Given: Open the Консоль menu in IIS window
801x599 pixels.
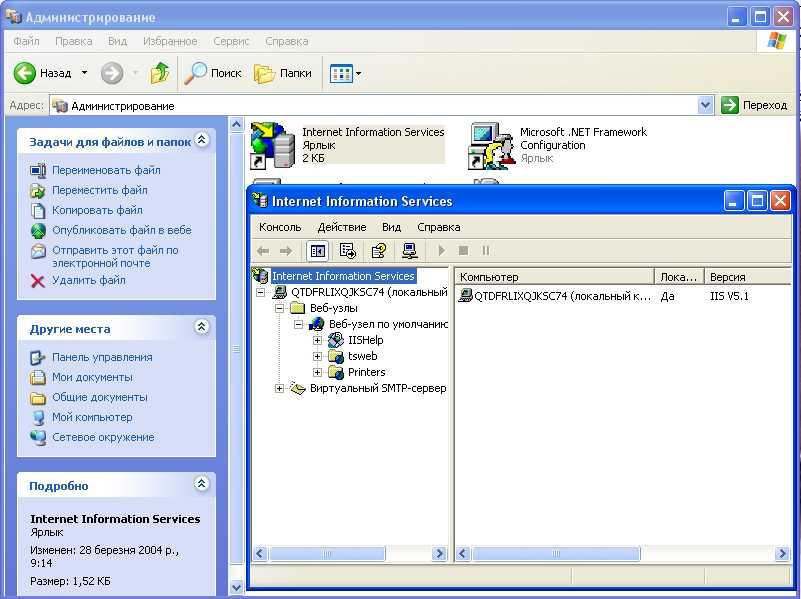Looking at the screenshot, I should click(x=280, y=227).
